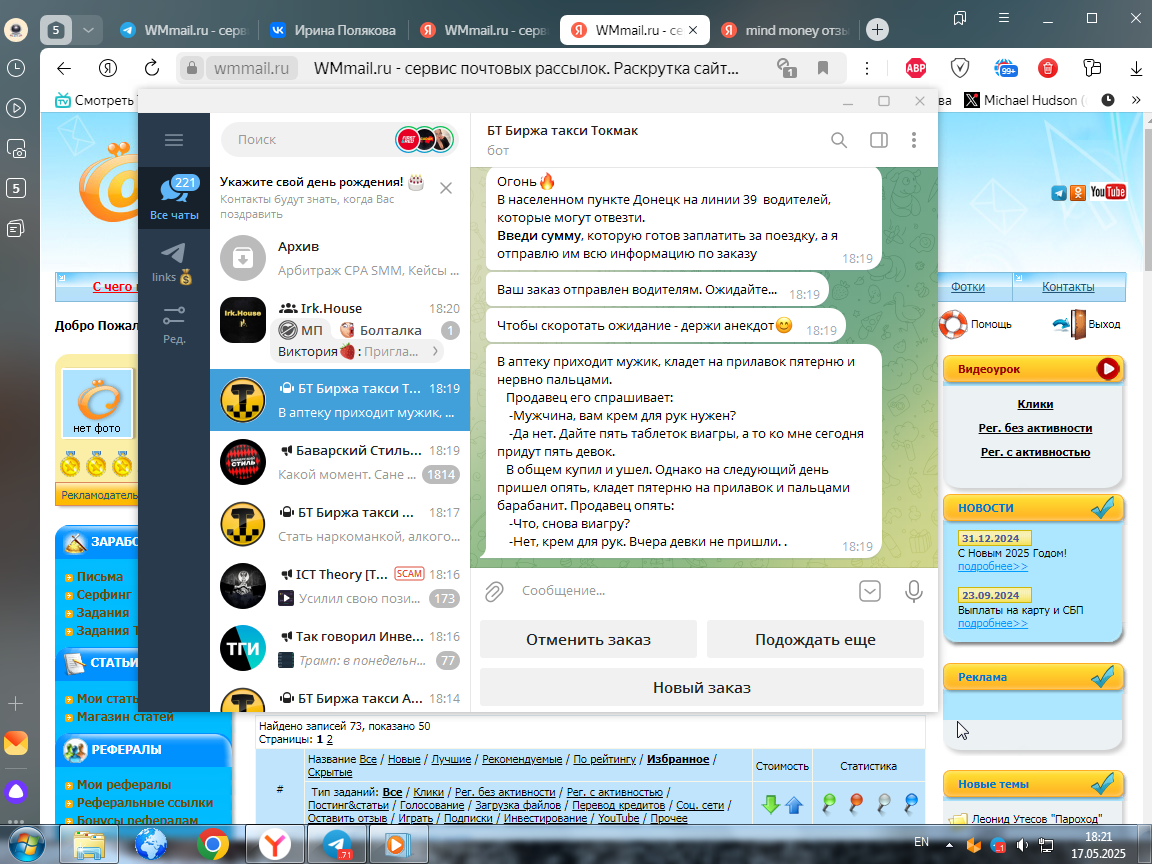Open the YouTube icon on the website
Viewport: 1152px width, 864px height.
[x=1108, y=192]
